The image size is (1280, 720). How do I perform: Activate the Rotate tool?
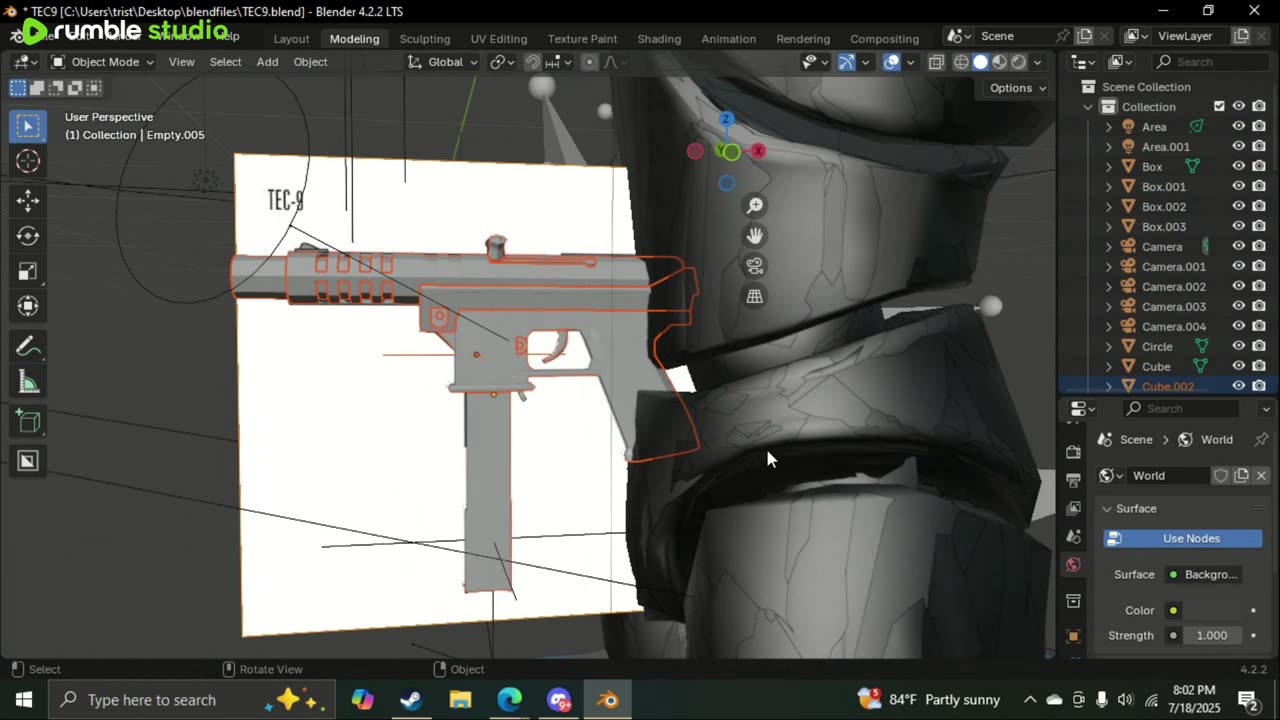coord(28,236)
